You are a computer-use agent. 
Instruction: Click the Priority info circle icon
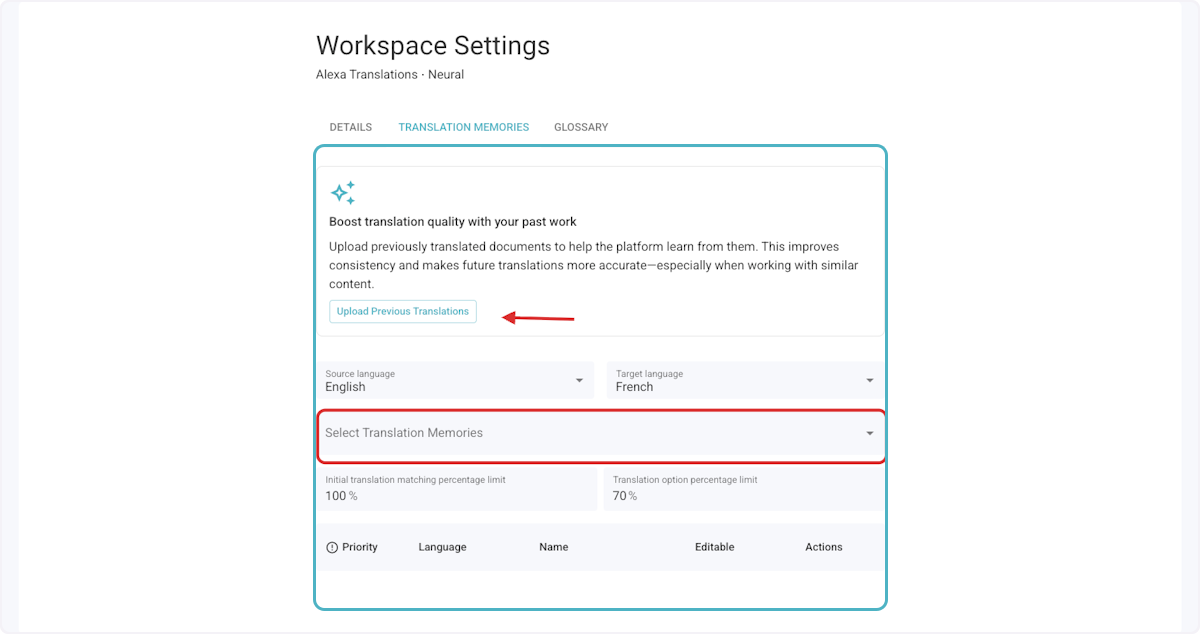pyautogui.click(x=332, y=547)
